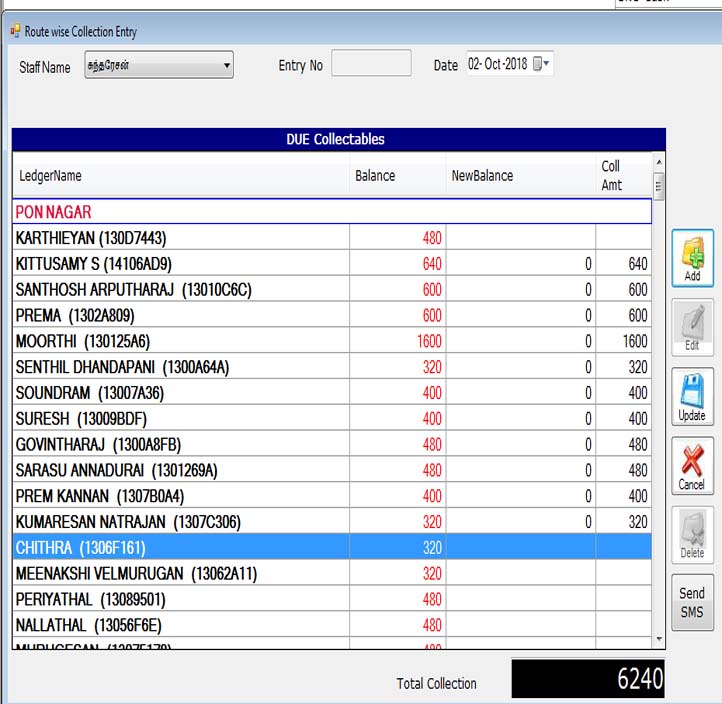Click SENTHIL DHANDAPANI's balance cell 320
The image size is (722, 704).
[x=398, y=367]
